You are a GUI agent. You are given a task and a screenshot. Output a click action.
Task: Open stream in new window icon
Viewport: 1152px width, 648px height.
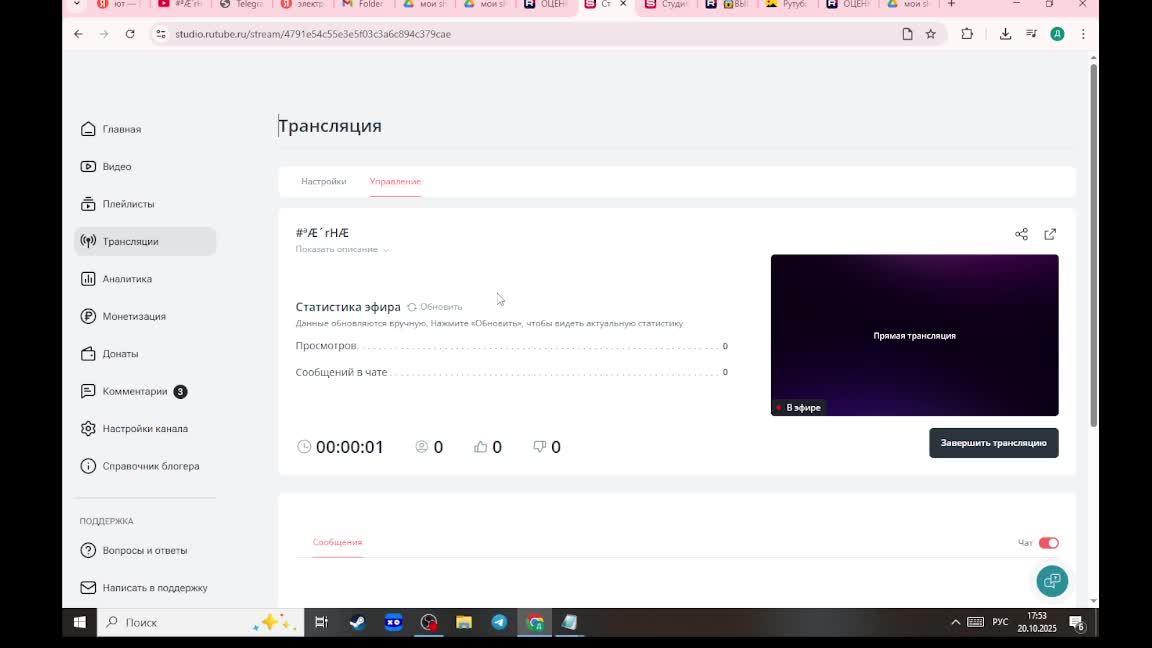coord(1050,234)
